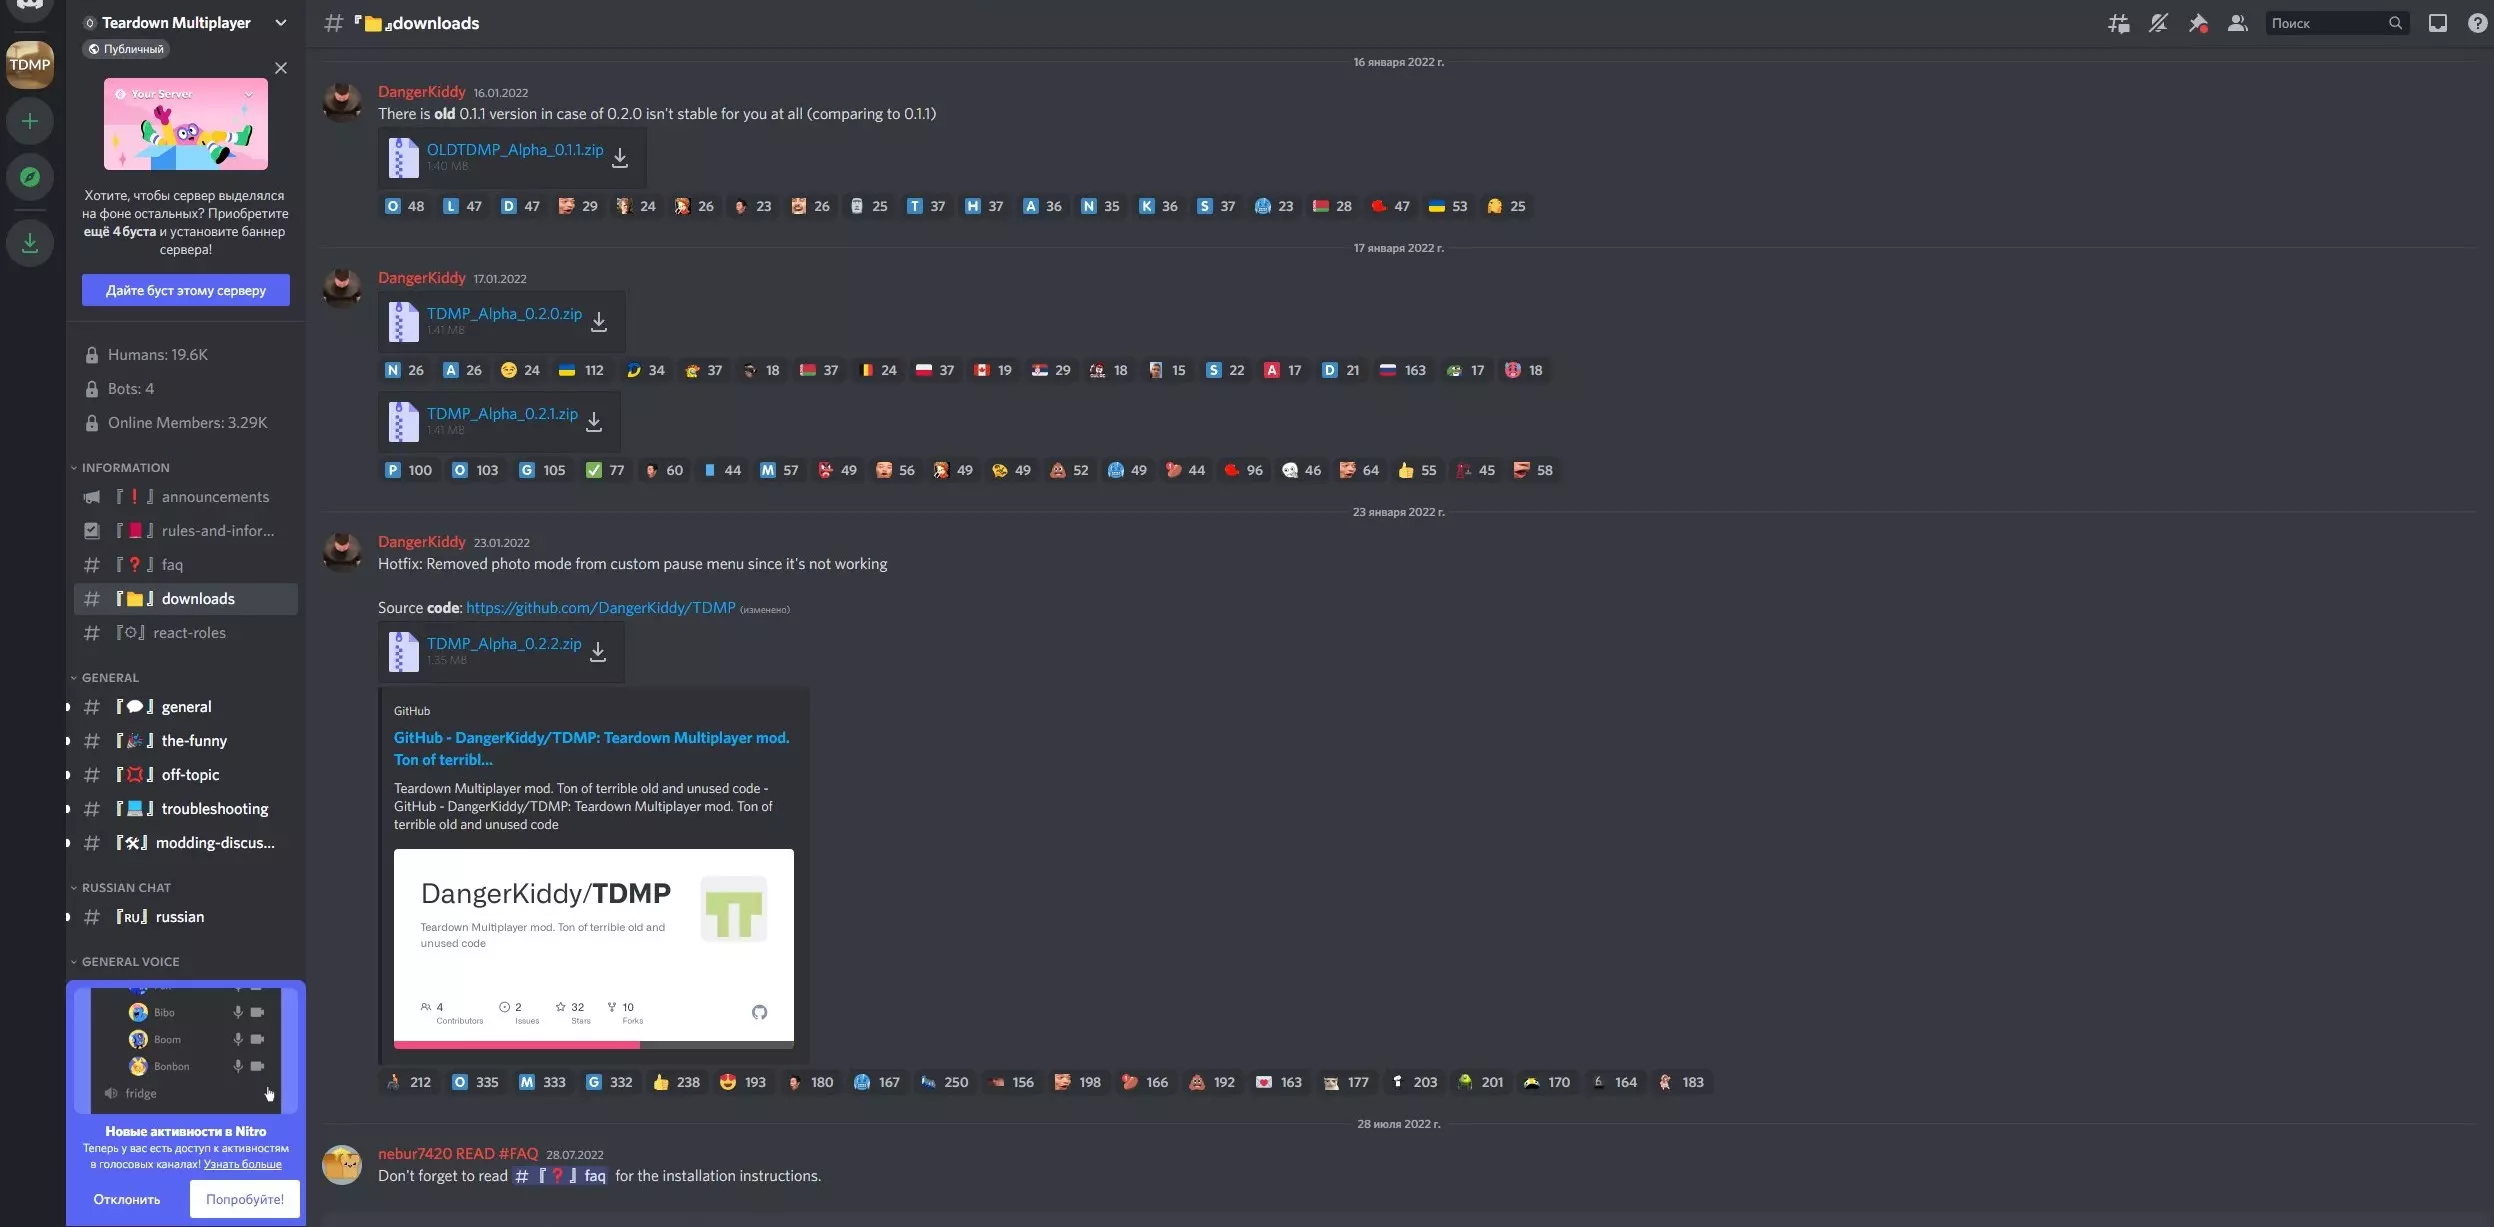Open the Threads icon in header

tap(2118, 23)
